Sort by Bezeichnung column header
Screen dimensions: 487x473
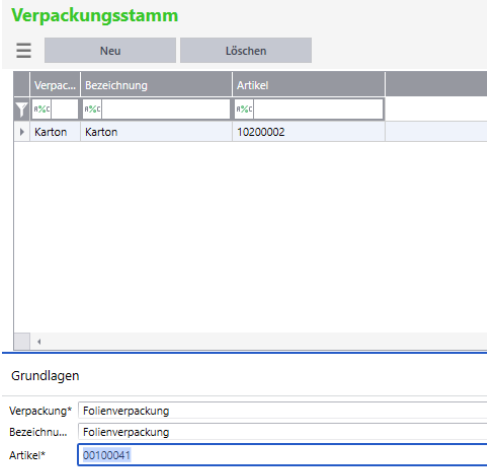pyautogui.click(x=156, y=85)
